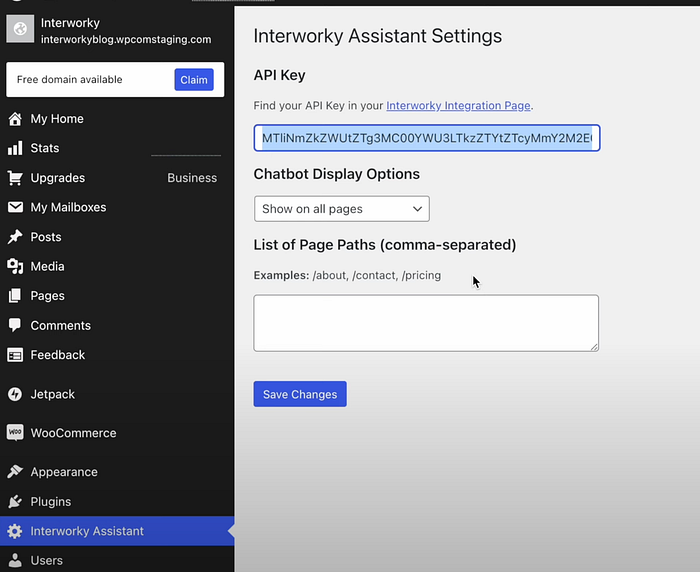Screen dimensions: 700x572
Task: Click the Appearance paintbrush icon
Action: pos(15,472)
